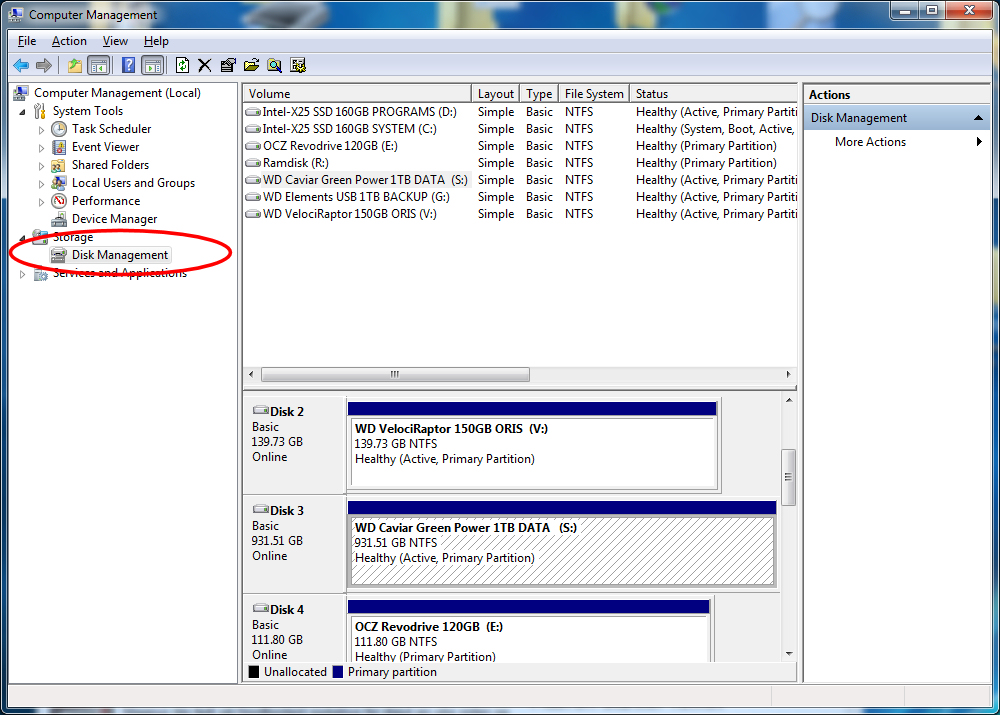Sort by the Layout column header
The width and height of the screenshot is (1000, 715).
pos(496,94)
